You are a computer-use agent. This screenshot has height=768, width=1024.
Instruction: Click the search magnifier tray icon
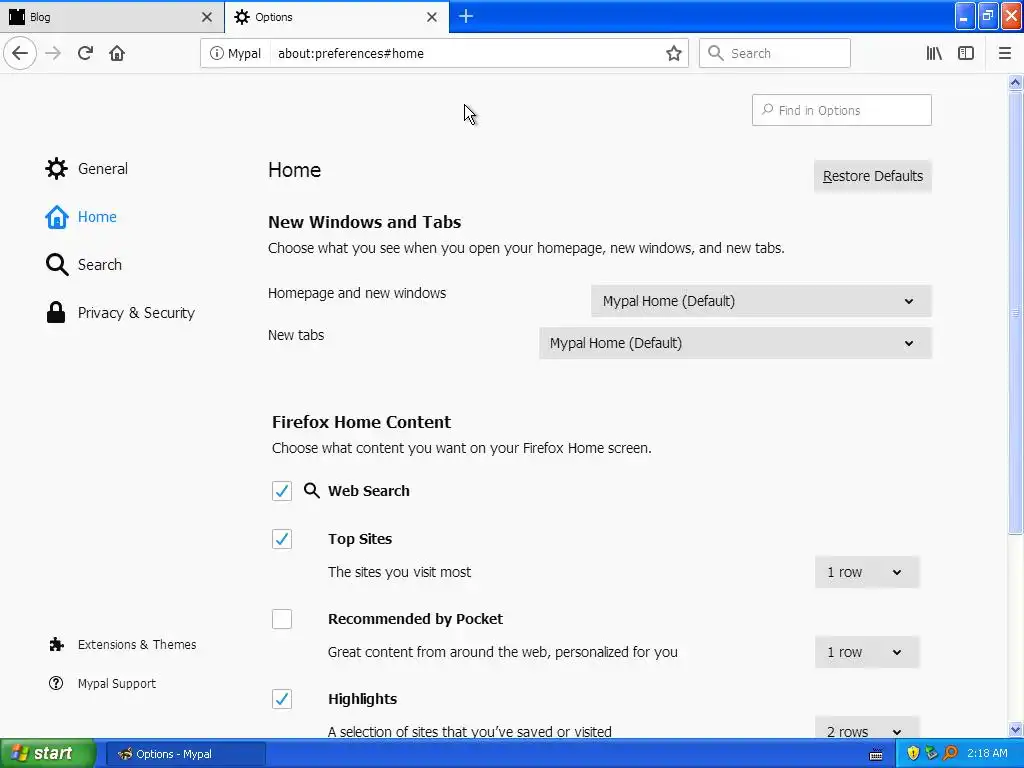tap(950, 754)
